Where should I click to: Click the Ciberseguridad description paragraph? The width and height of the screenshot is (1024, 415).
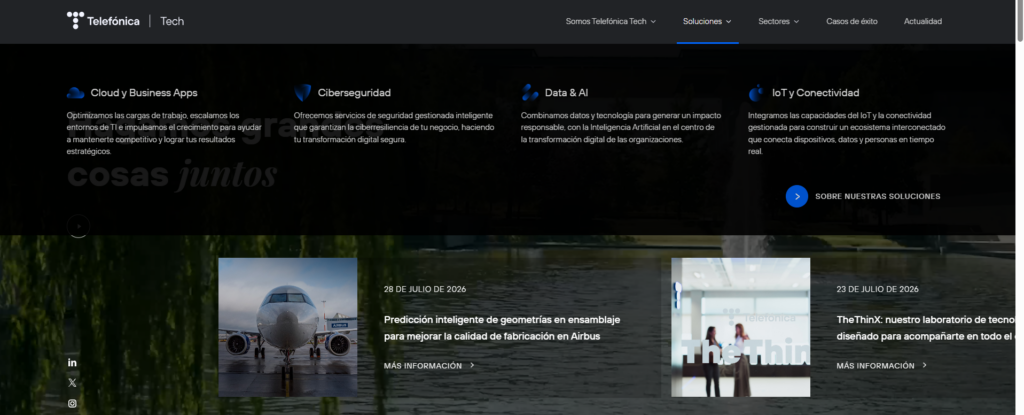point(394,127)
